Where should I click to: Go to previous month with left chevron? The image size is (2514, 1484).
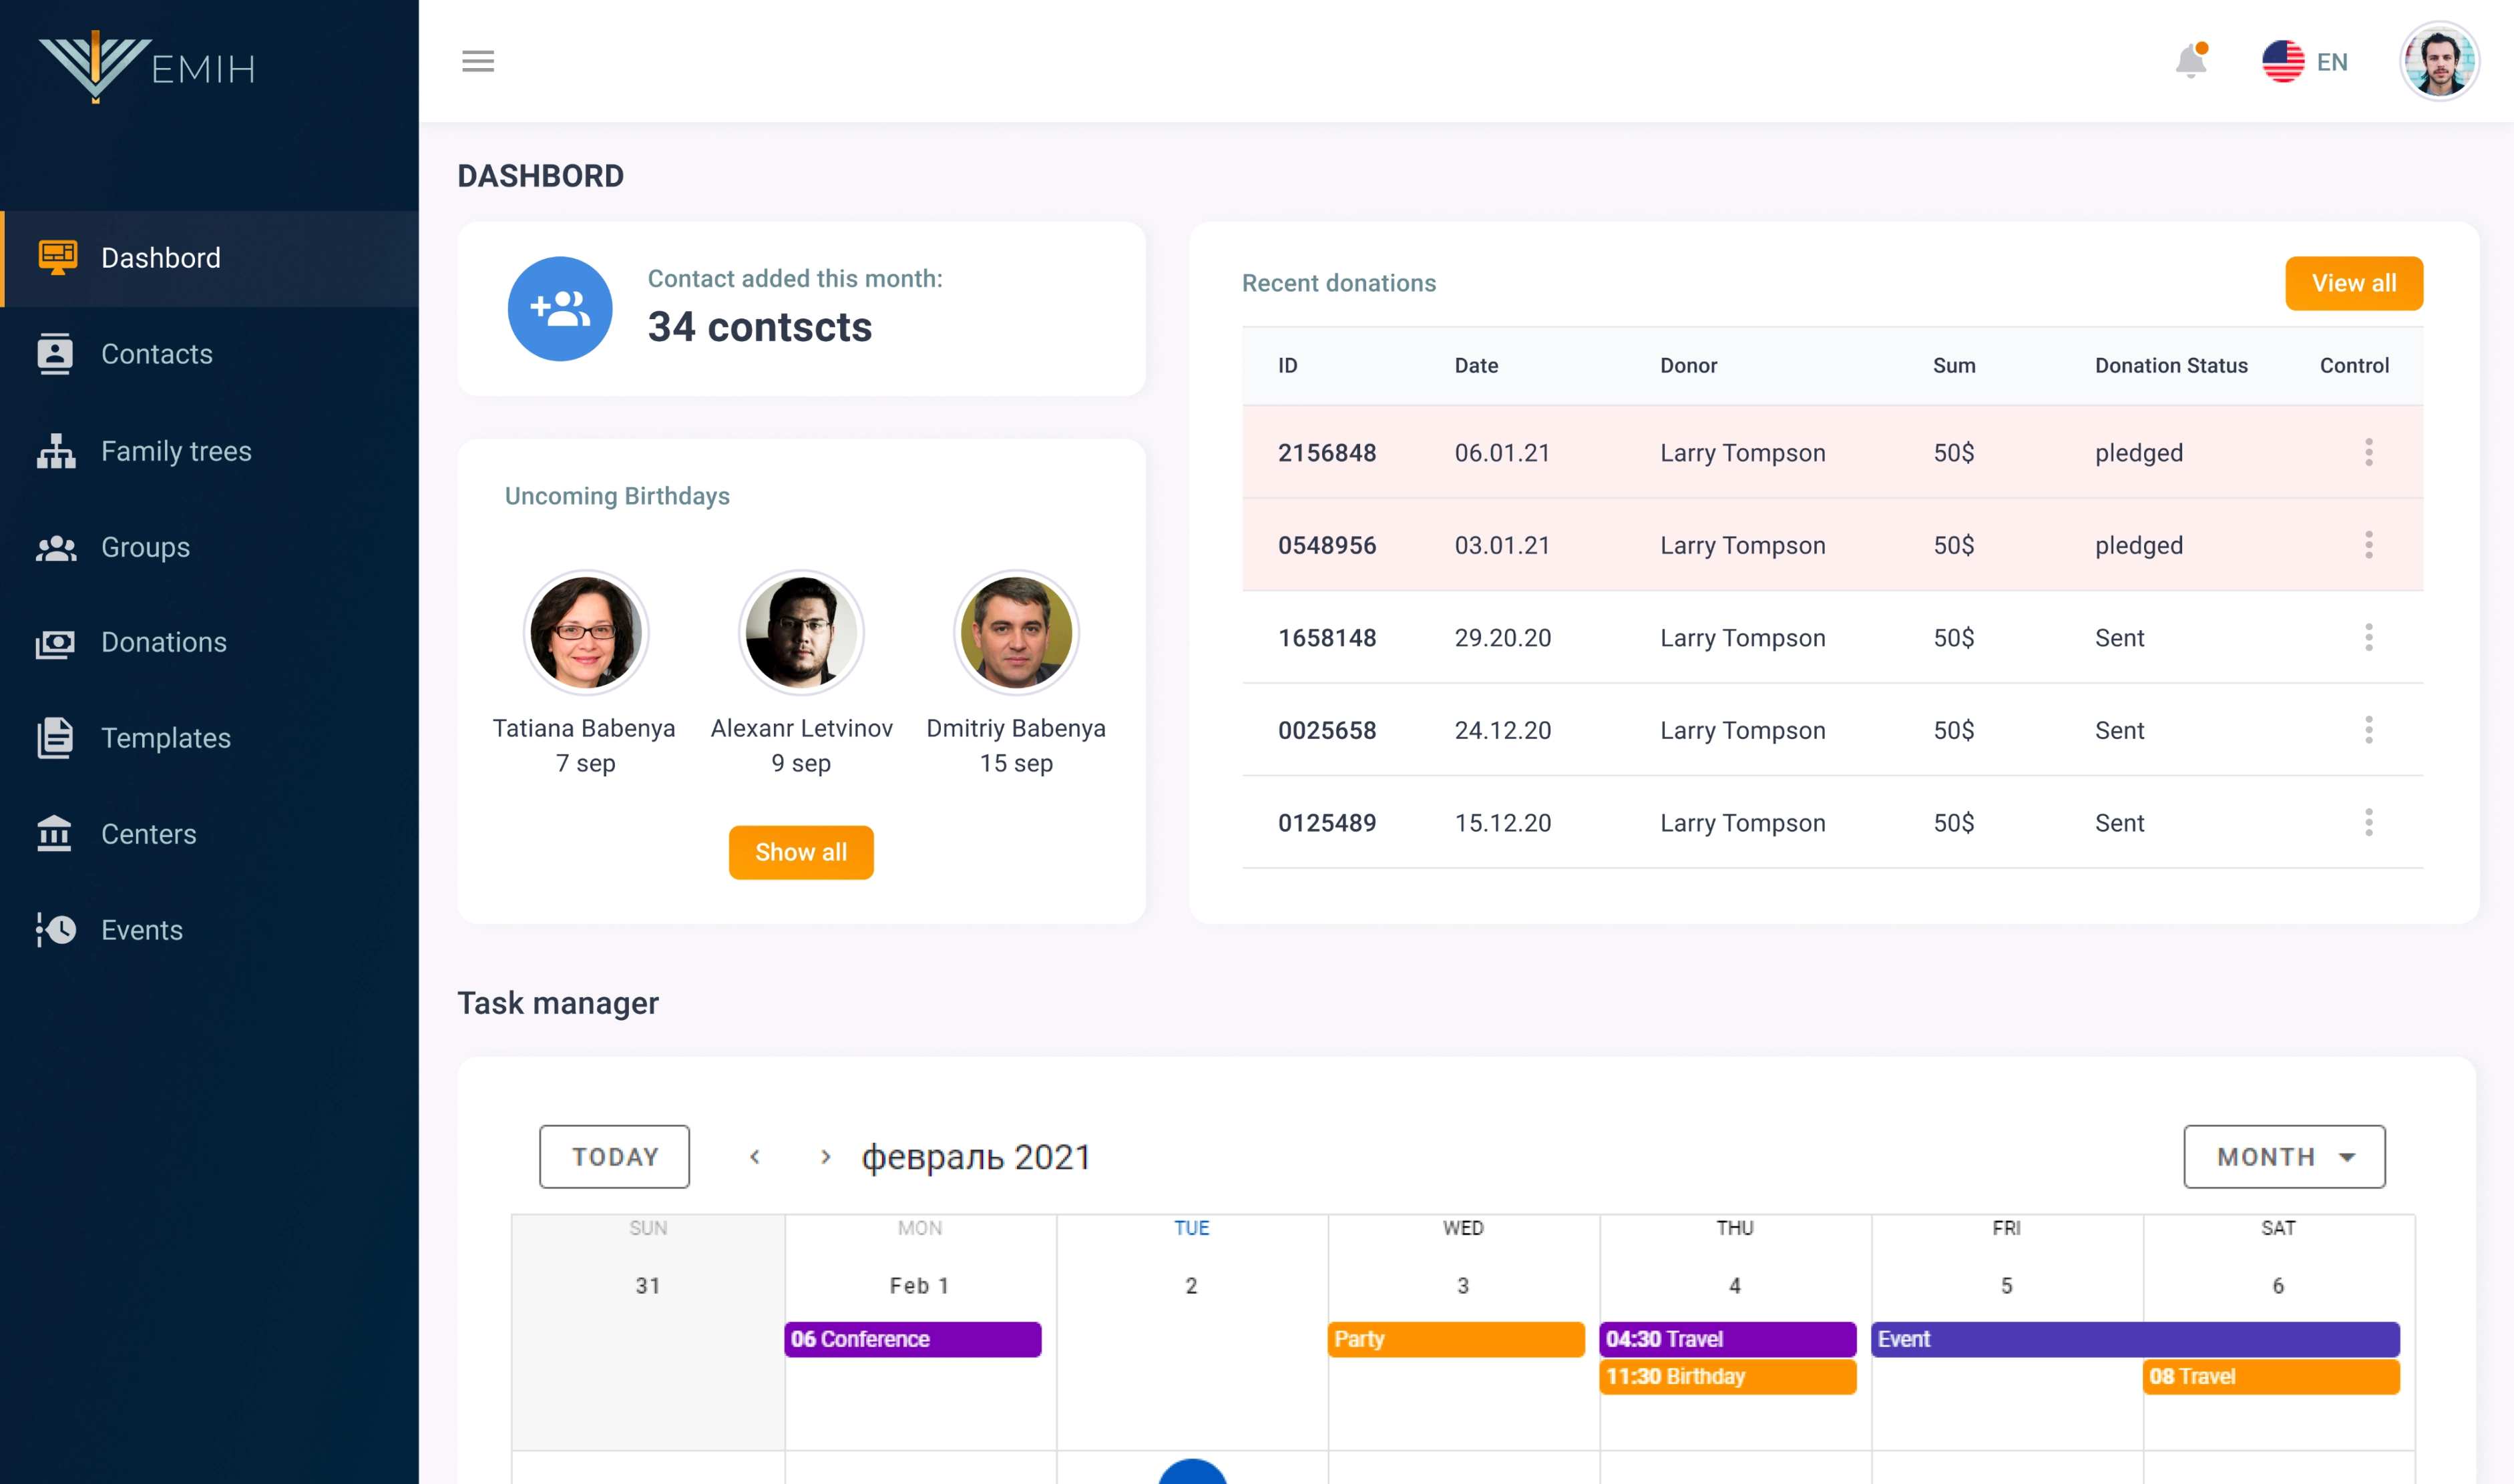coord(755,1157)
